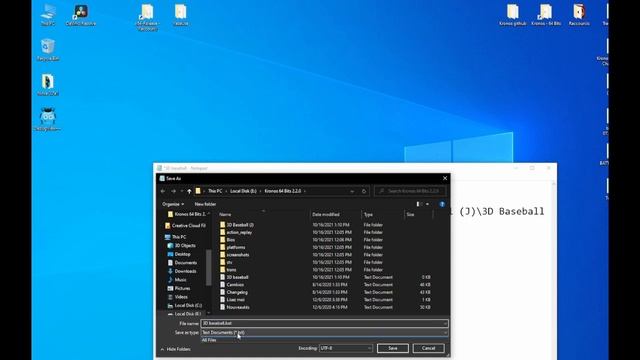Click the Cancel button
Image resolution: width=640 pixels, height=360 pixels.
tap(429, 348)
